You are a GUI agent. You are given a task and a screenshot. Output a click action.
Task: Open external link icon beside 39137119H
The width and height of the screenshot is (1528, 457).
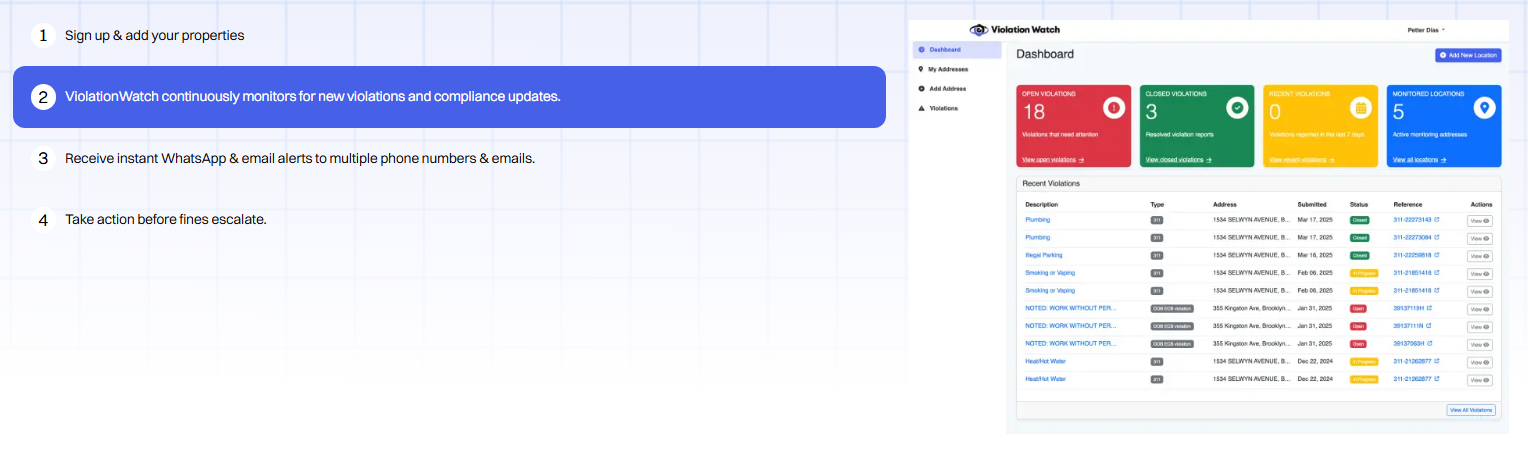click(x=1429, y=308)
